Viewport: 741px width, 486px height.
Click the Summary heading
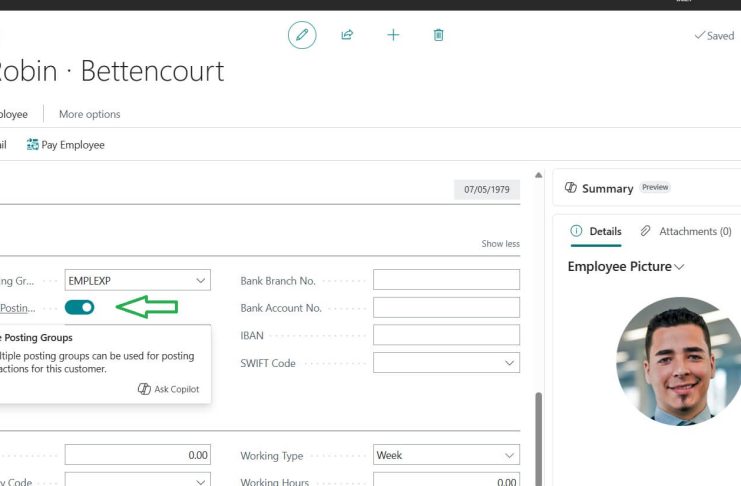click(x=607, y=189)
